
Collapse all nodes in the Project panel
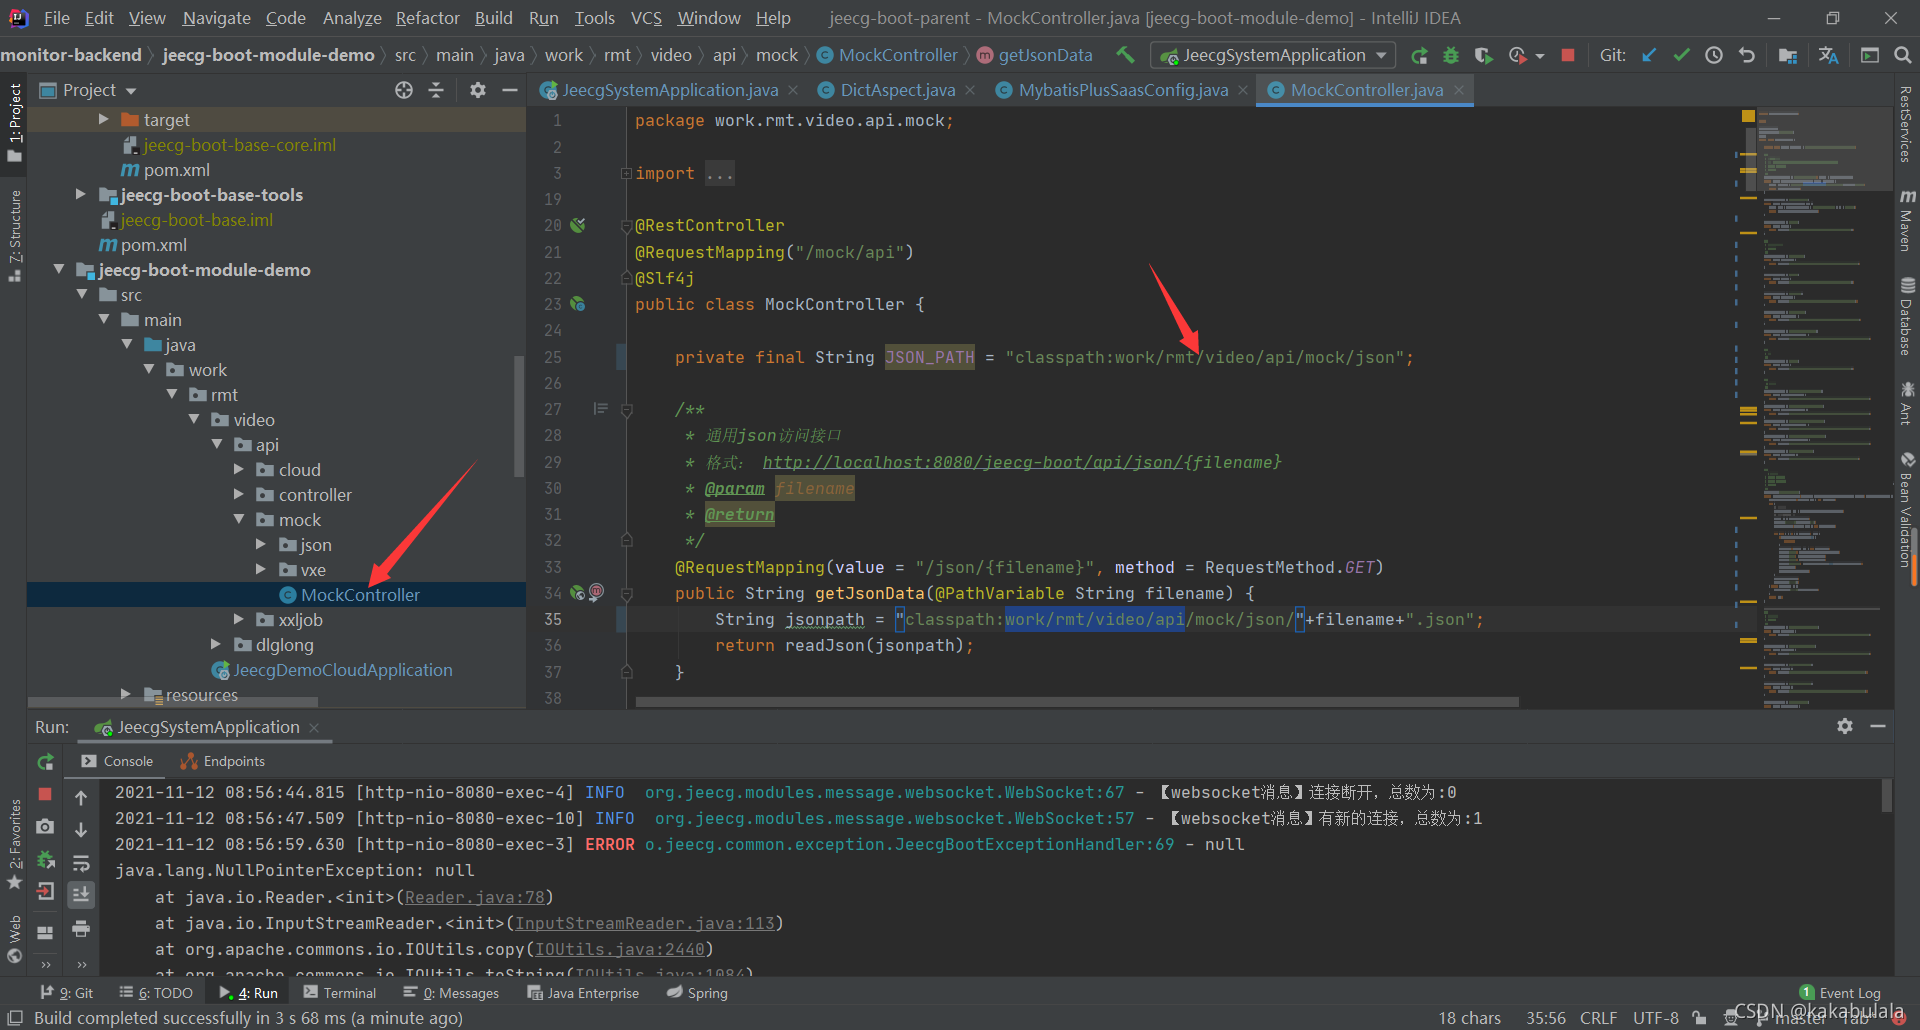pos(436,90)
